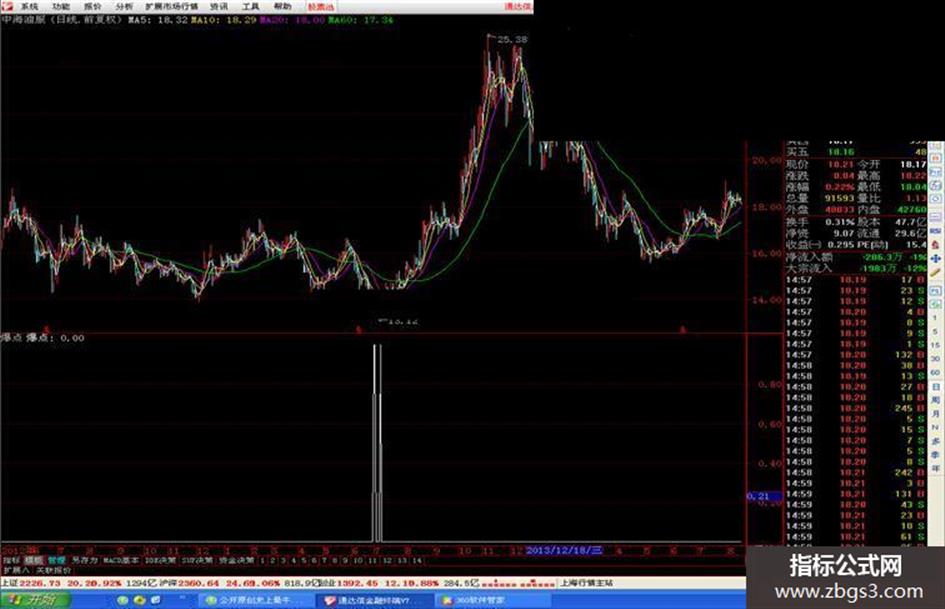Click the 净流入额 row
This screenshot has width=945, height=609.
(x=856, y=257)
